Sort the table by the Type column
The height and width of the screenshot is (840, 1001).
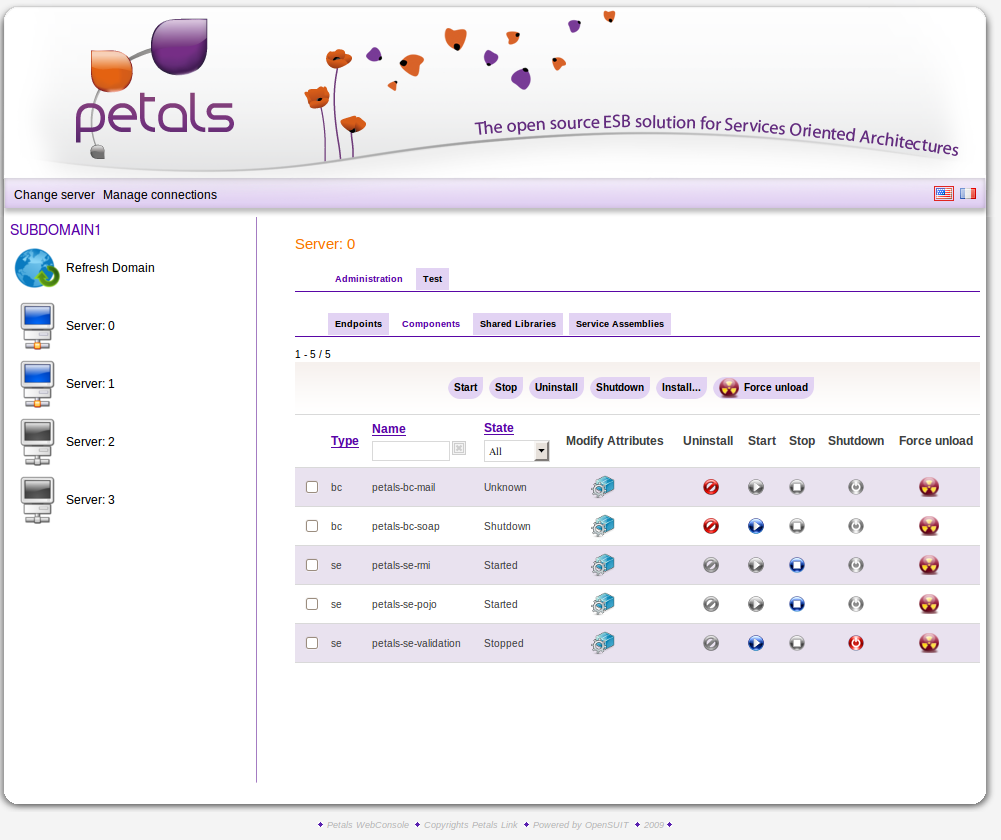345,441
